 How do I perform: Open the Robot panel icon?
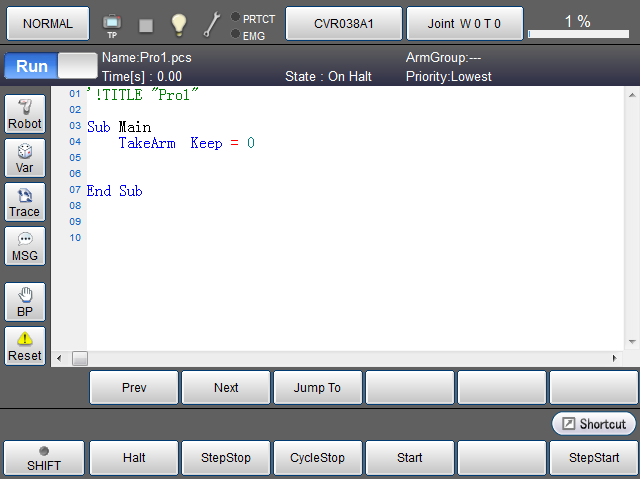(25, 114)
